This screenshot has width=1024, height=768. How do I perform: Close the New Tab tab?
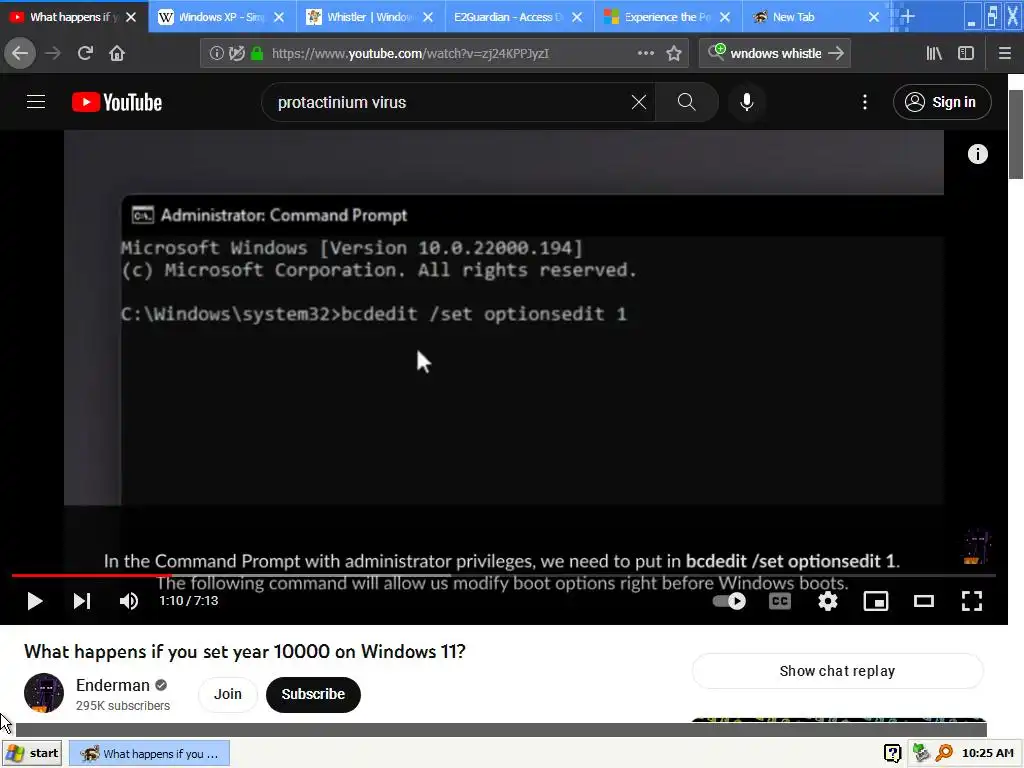(874, 17)
